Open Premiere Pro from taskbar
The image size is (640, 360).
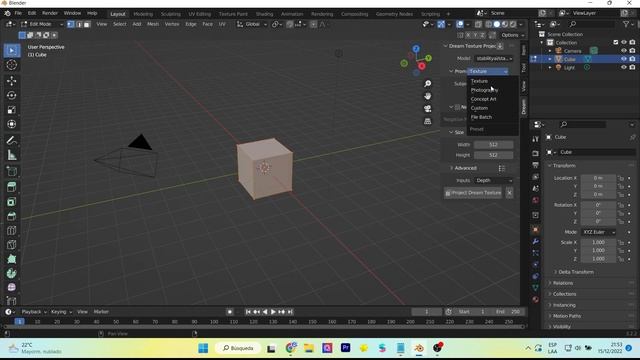[x=345, y=348]
